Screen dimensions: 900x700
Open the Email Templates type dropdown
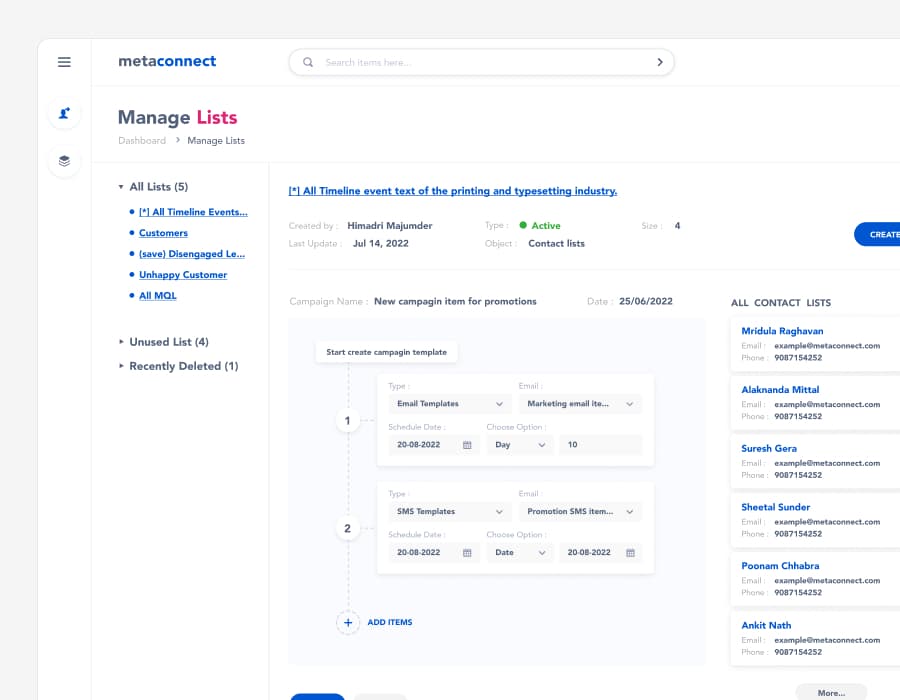click(449, 404)
